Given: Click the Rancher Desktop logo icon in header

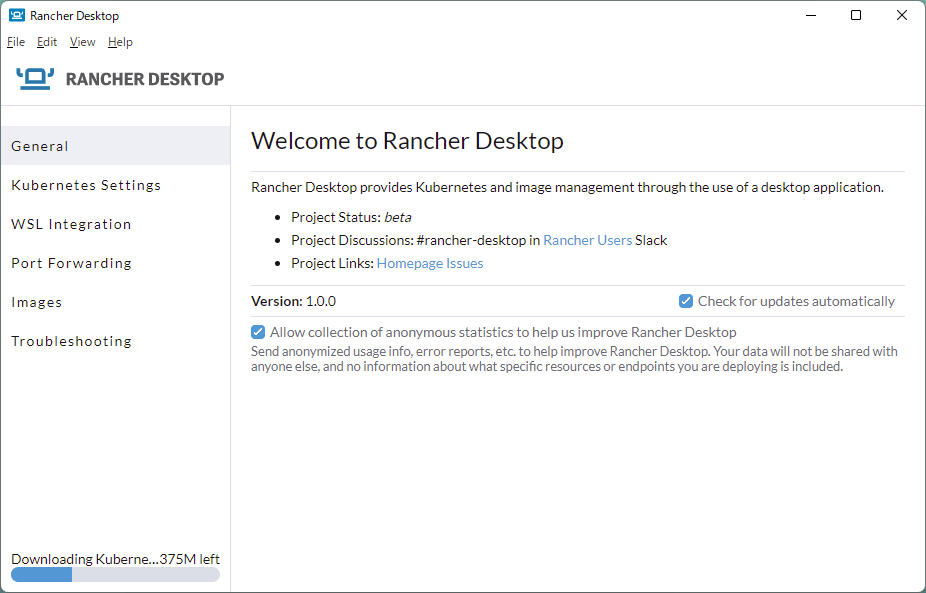Looking at the screenshot, I should [x=35, y=79].
